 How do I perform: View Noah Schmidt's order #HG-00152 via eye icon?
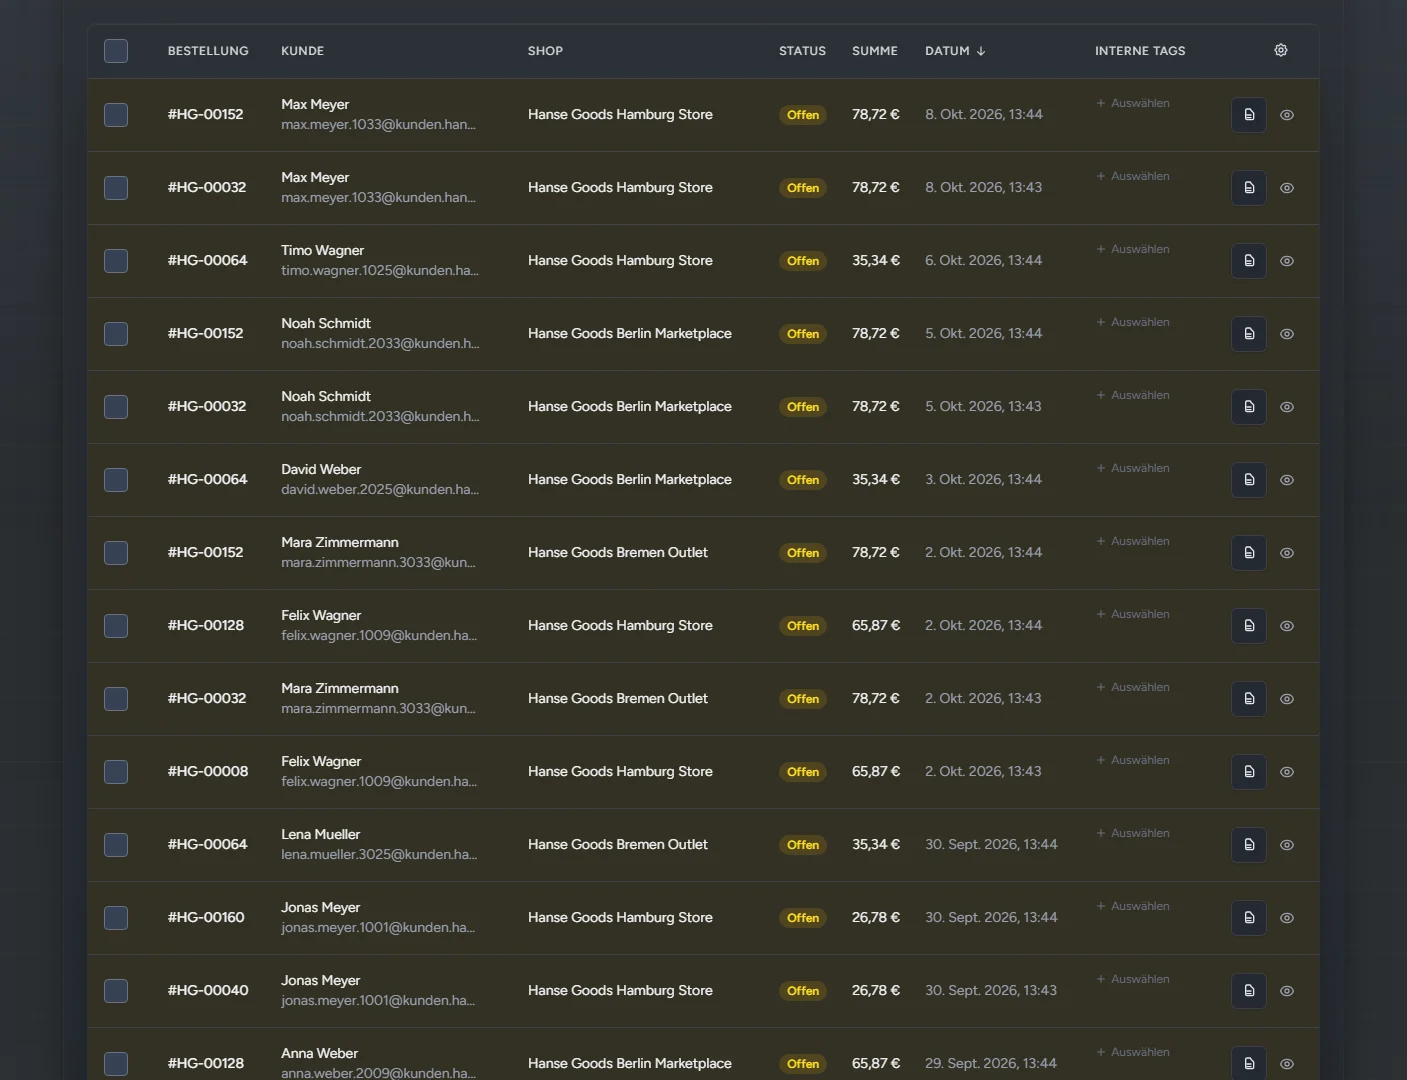point(1287,334)
